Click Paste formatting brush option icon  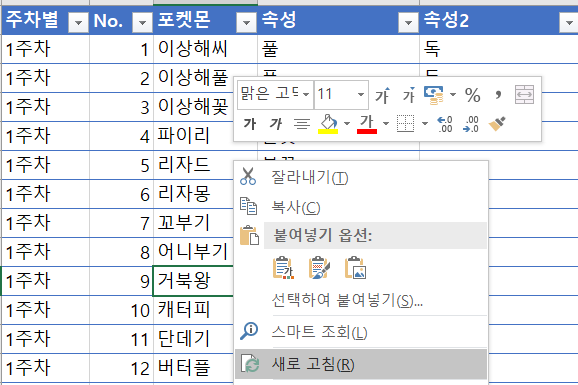pos(319,268)
